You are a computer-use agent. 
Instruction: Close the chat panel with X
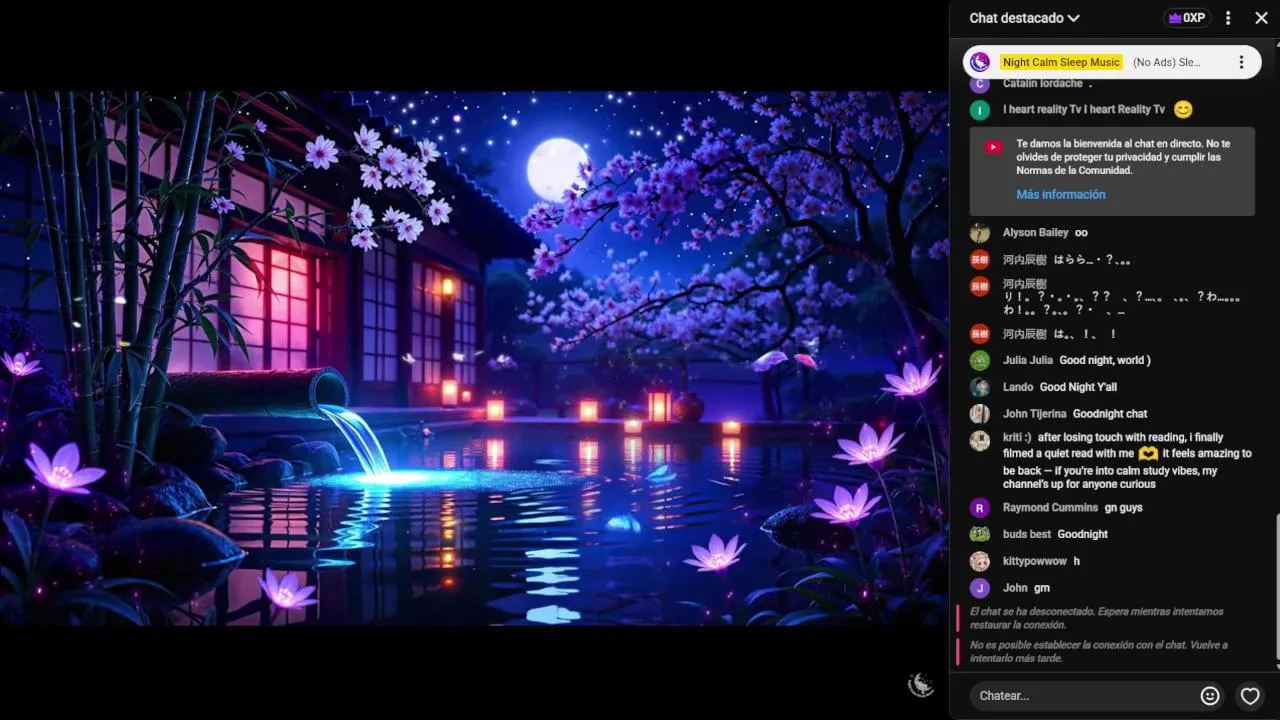click(1261, 18)
